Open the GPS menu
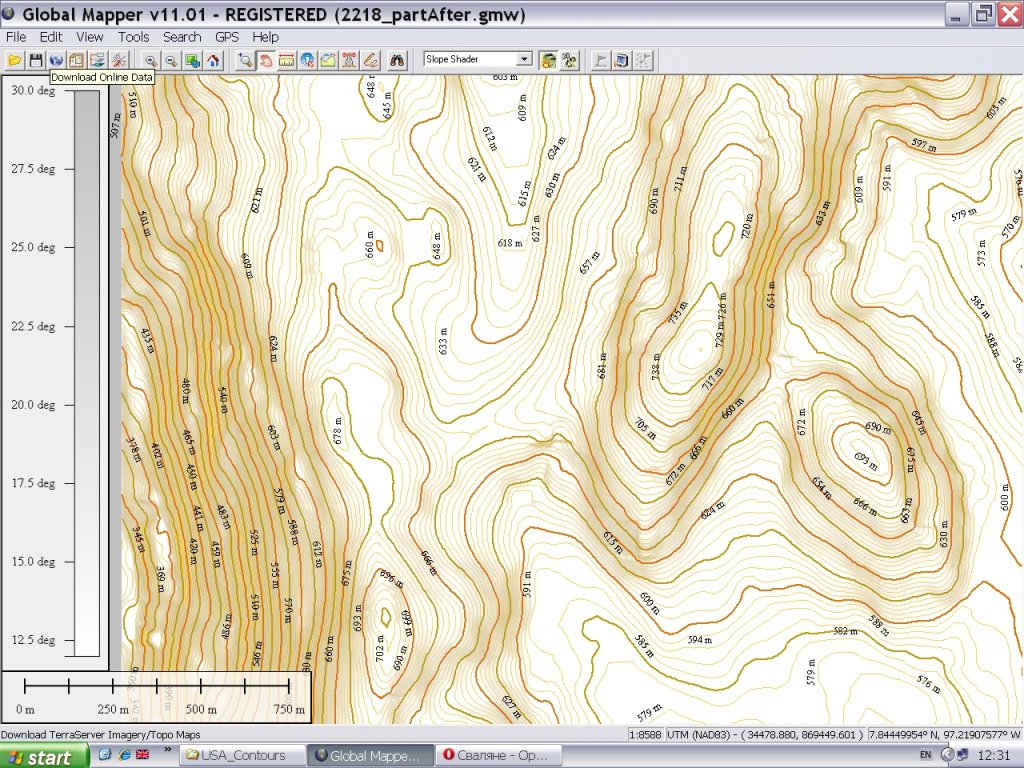This screenshot has height=768, width=1024. (227, 37)
